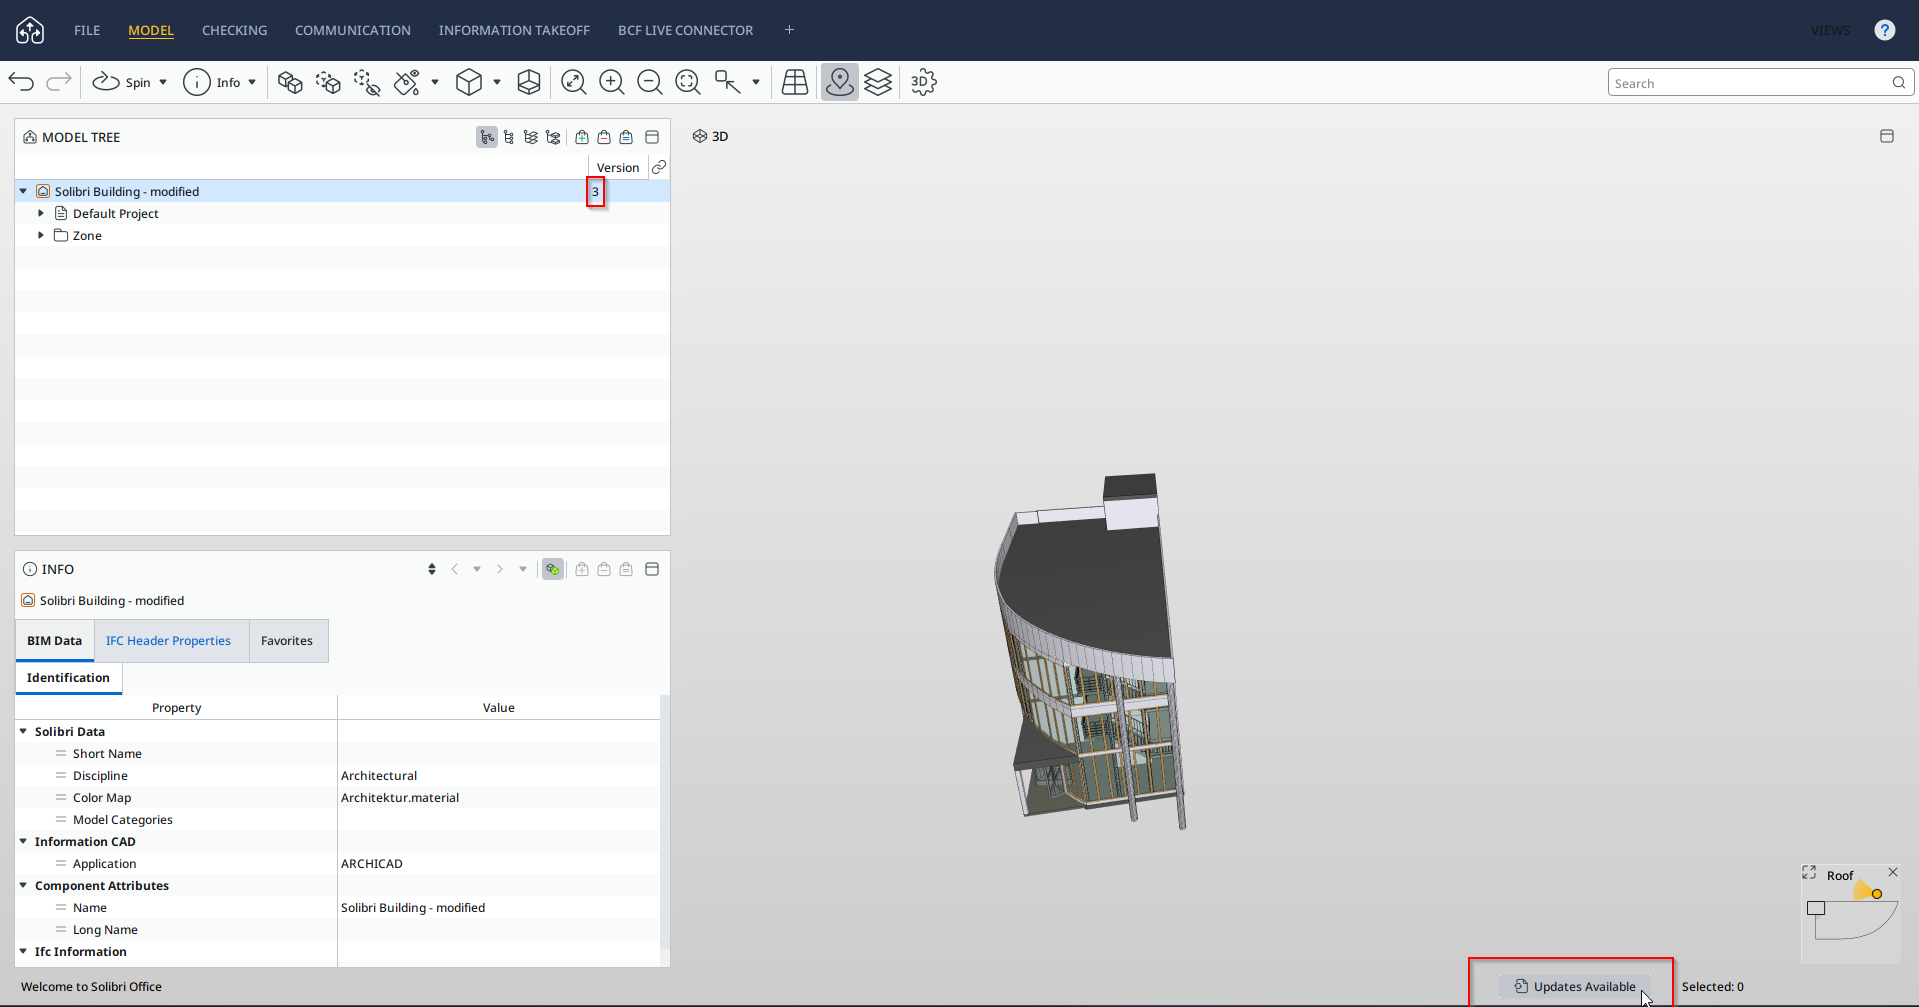Click into the Search field
The height and width of the screenshot is (1007, 1919).
click(1761, 83)
